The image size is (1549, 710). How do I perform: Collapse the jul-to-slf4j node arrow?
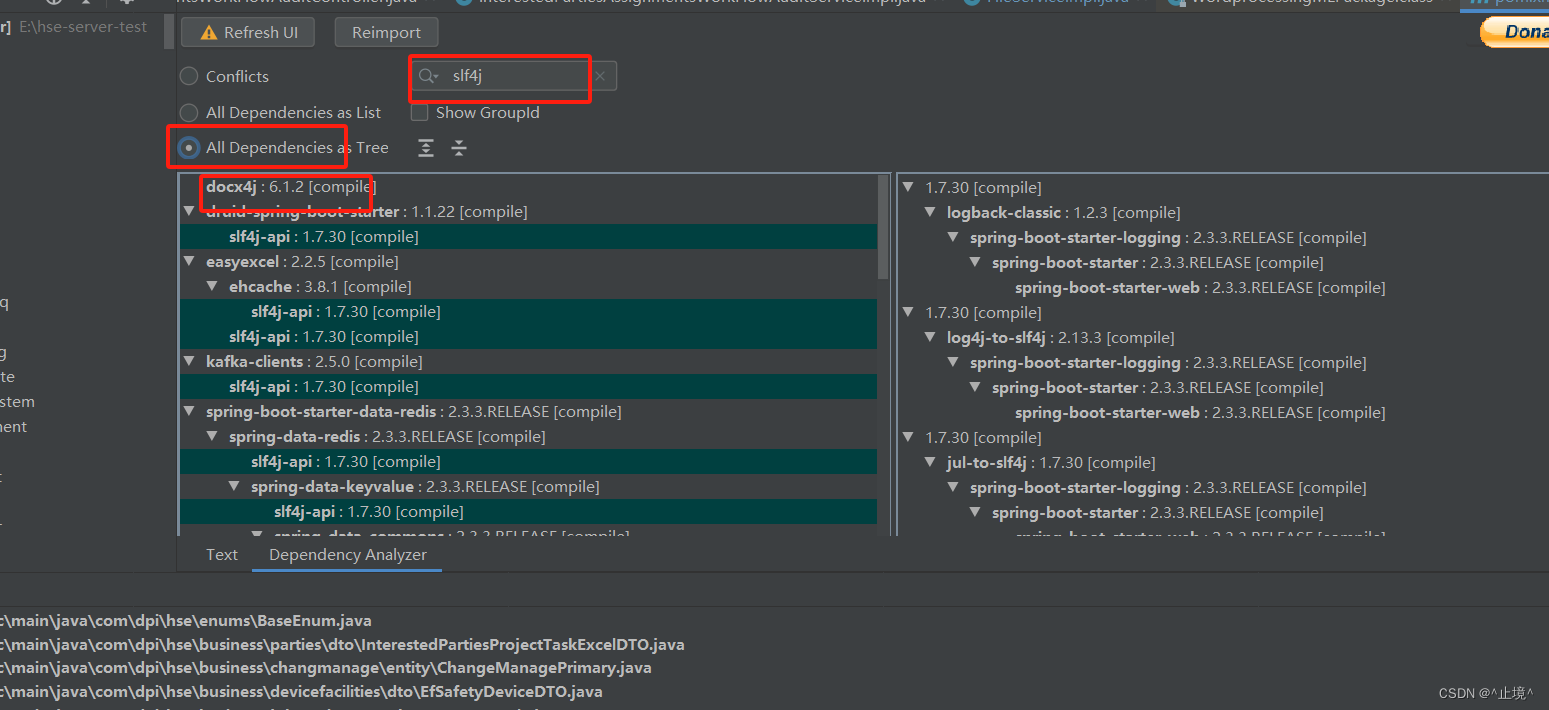coord(930,462)
